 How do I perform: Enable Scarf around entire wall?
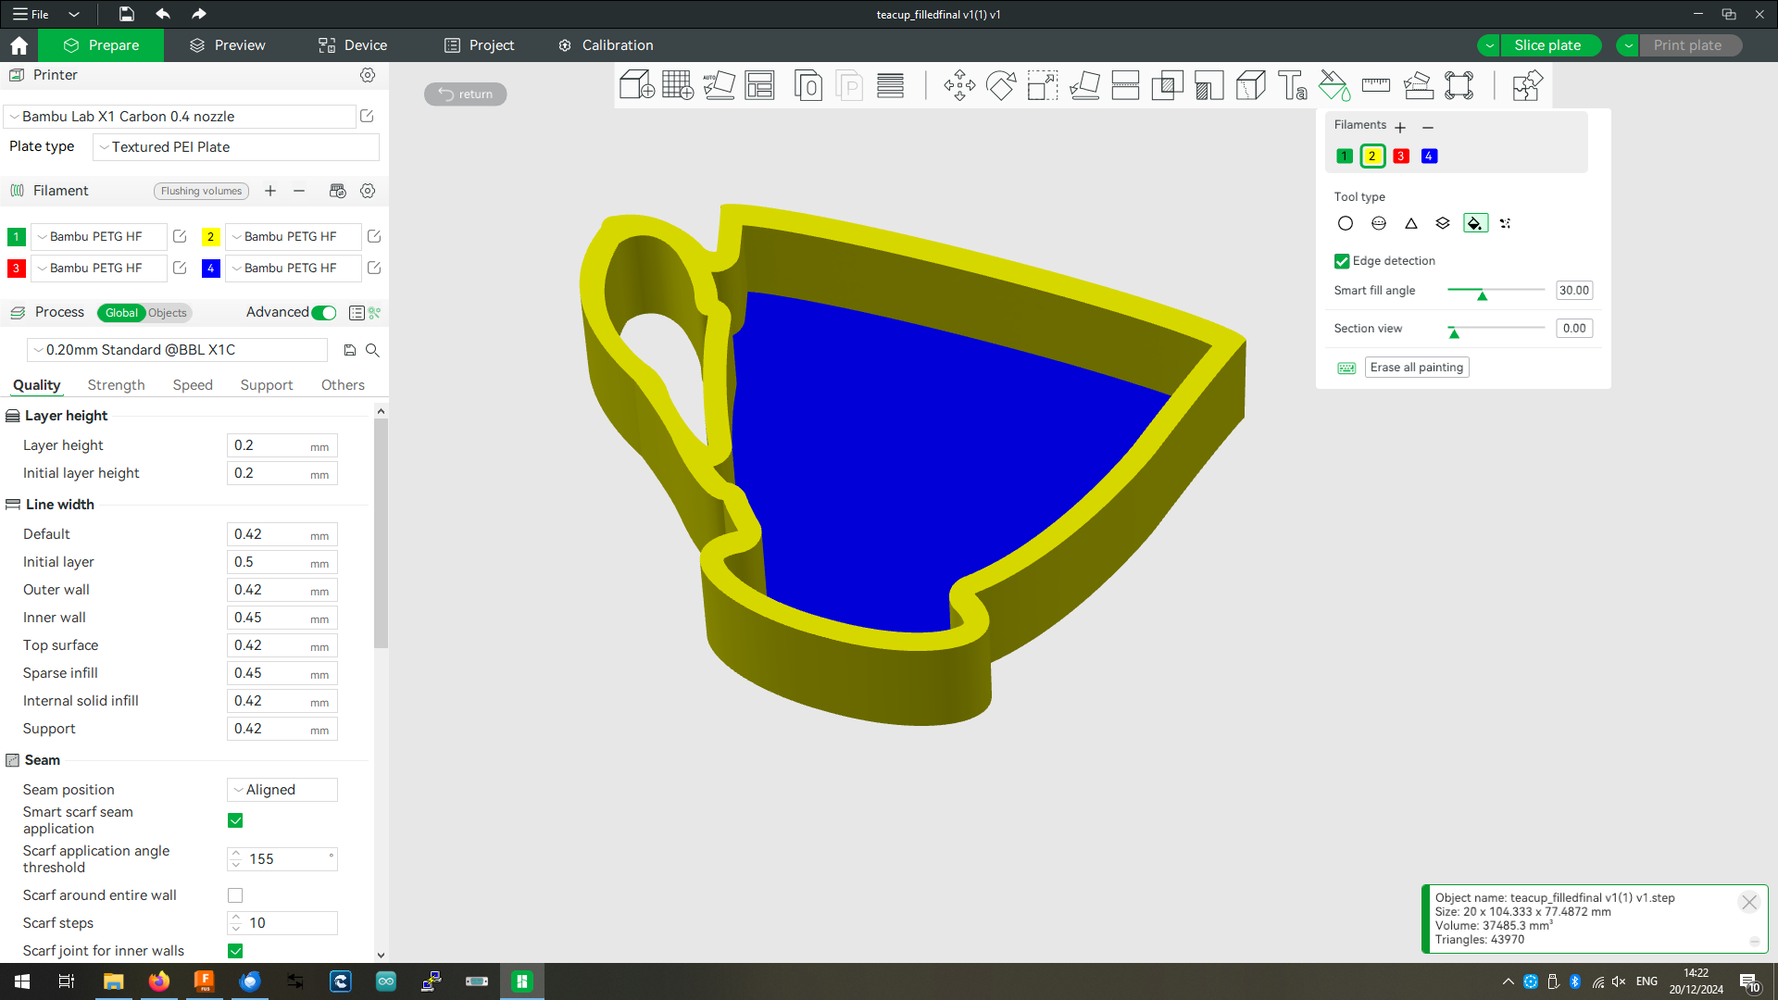tap(235, 895)
